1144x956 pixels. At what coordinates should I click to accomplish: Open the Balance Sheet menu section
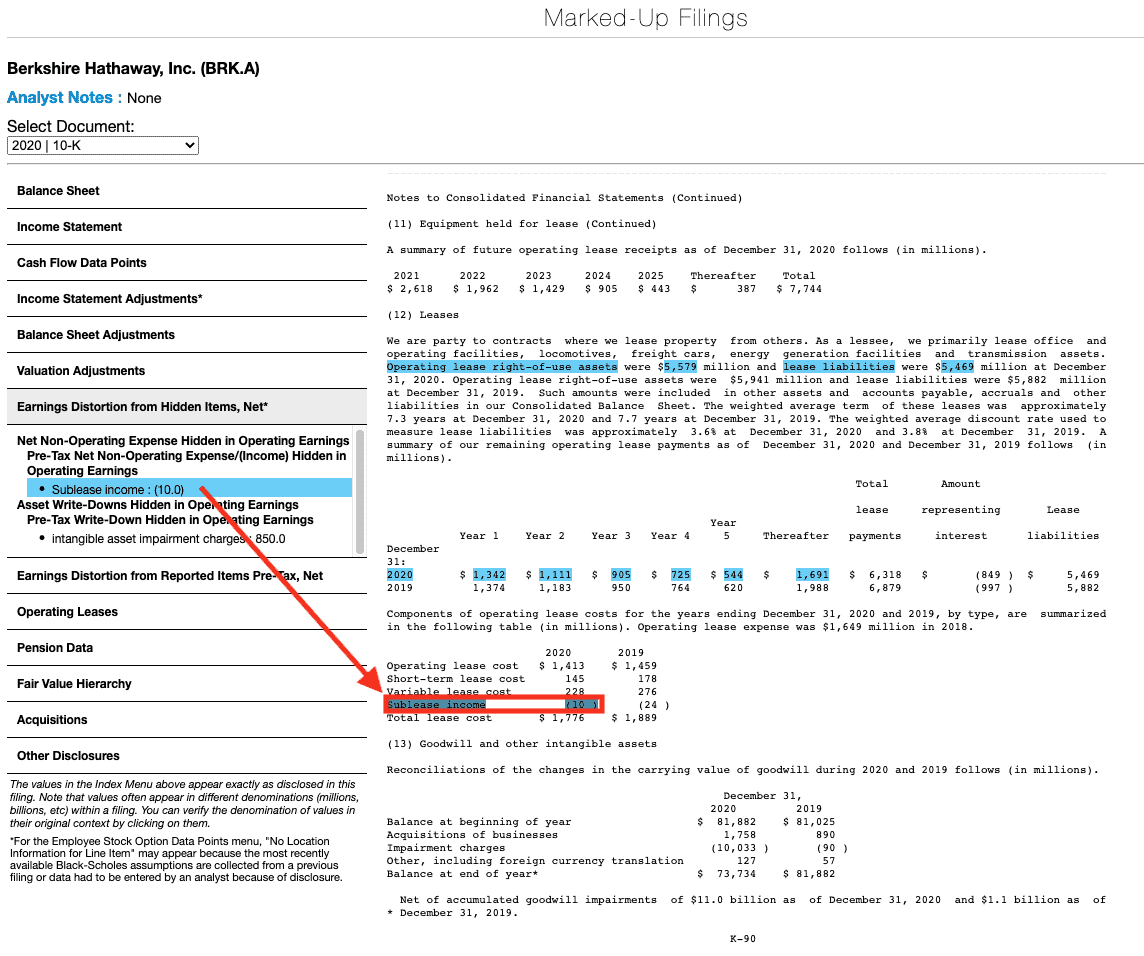click(187, 190)
